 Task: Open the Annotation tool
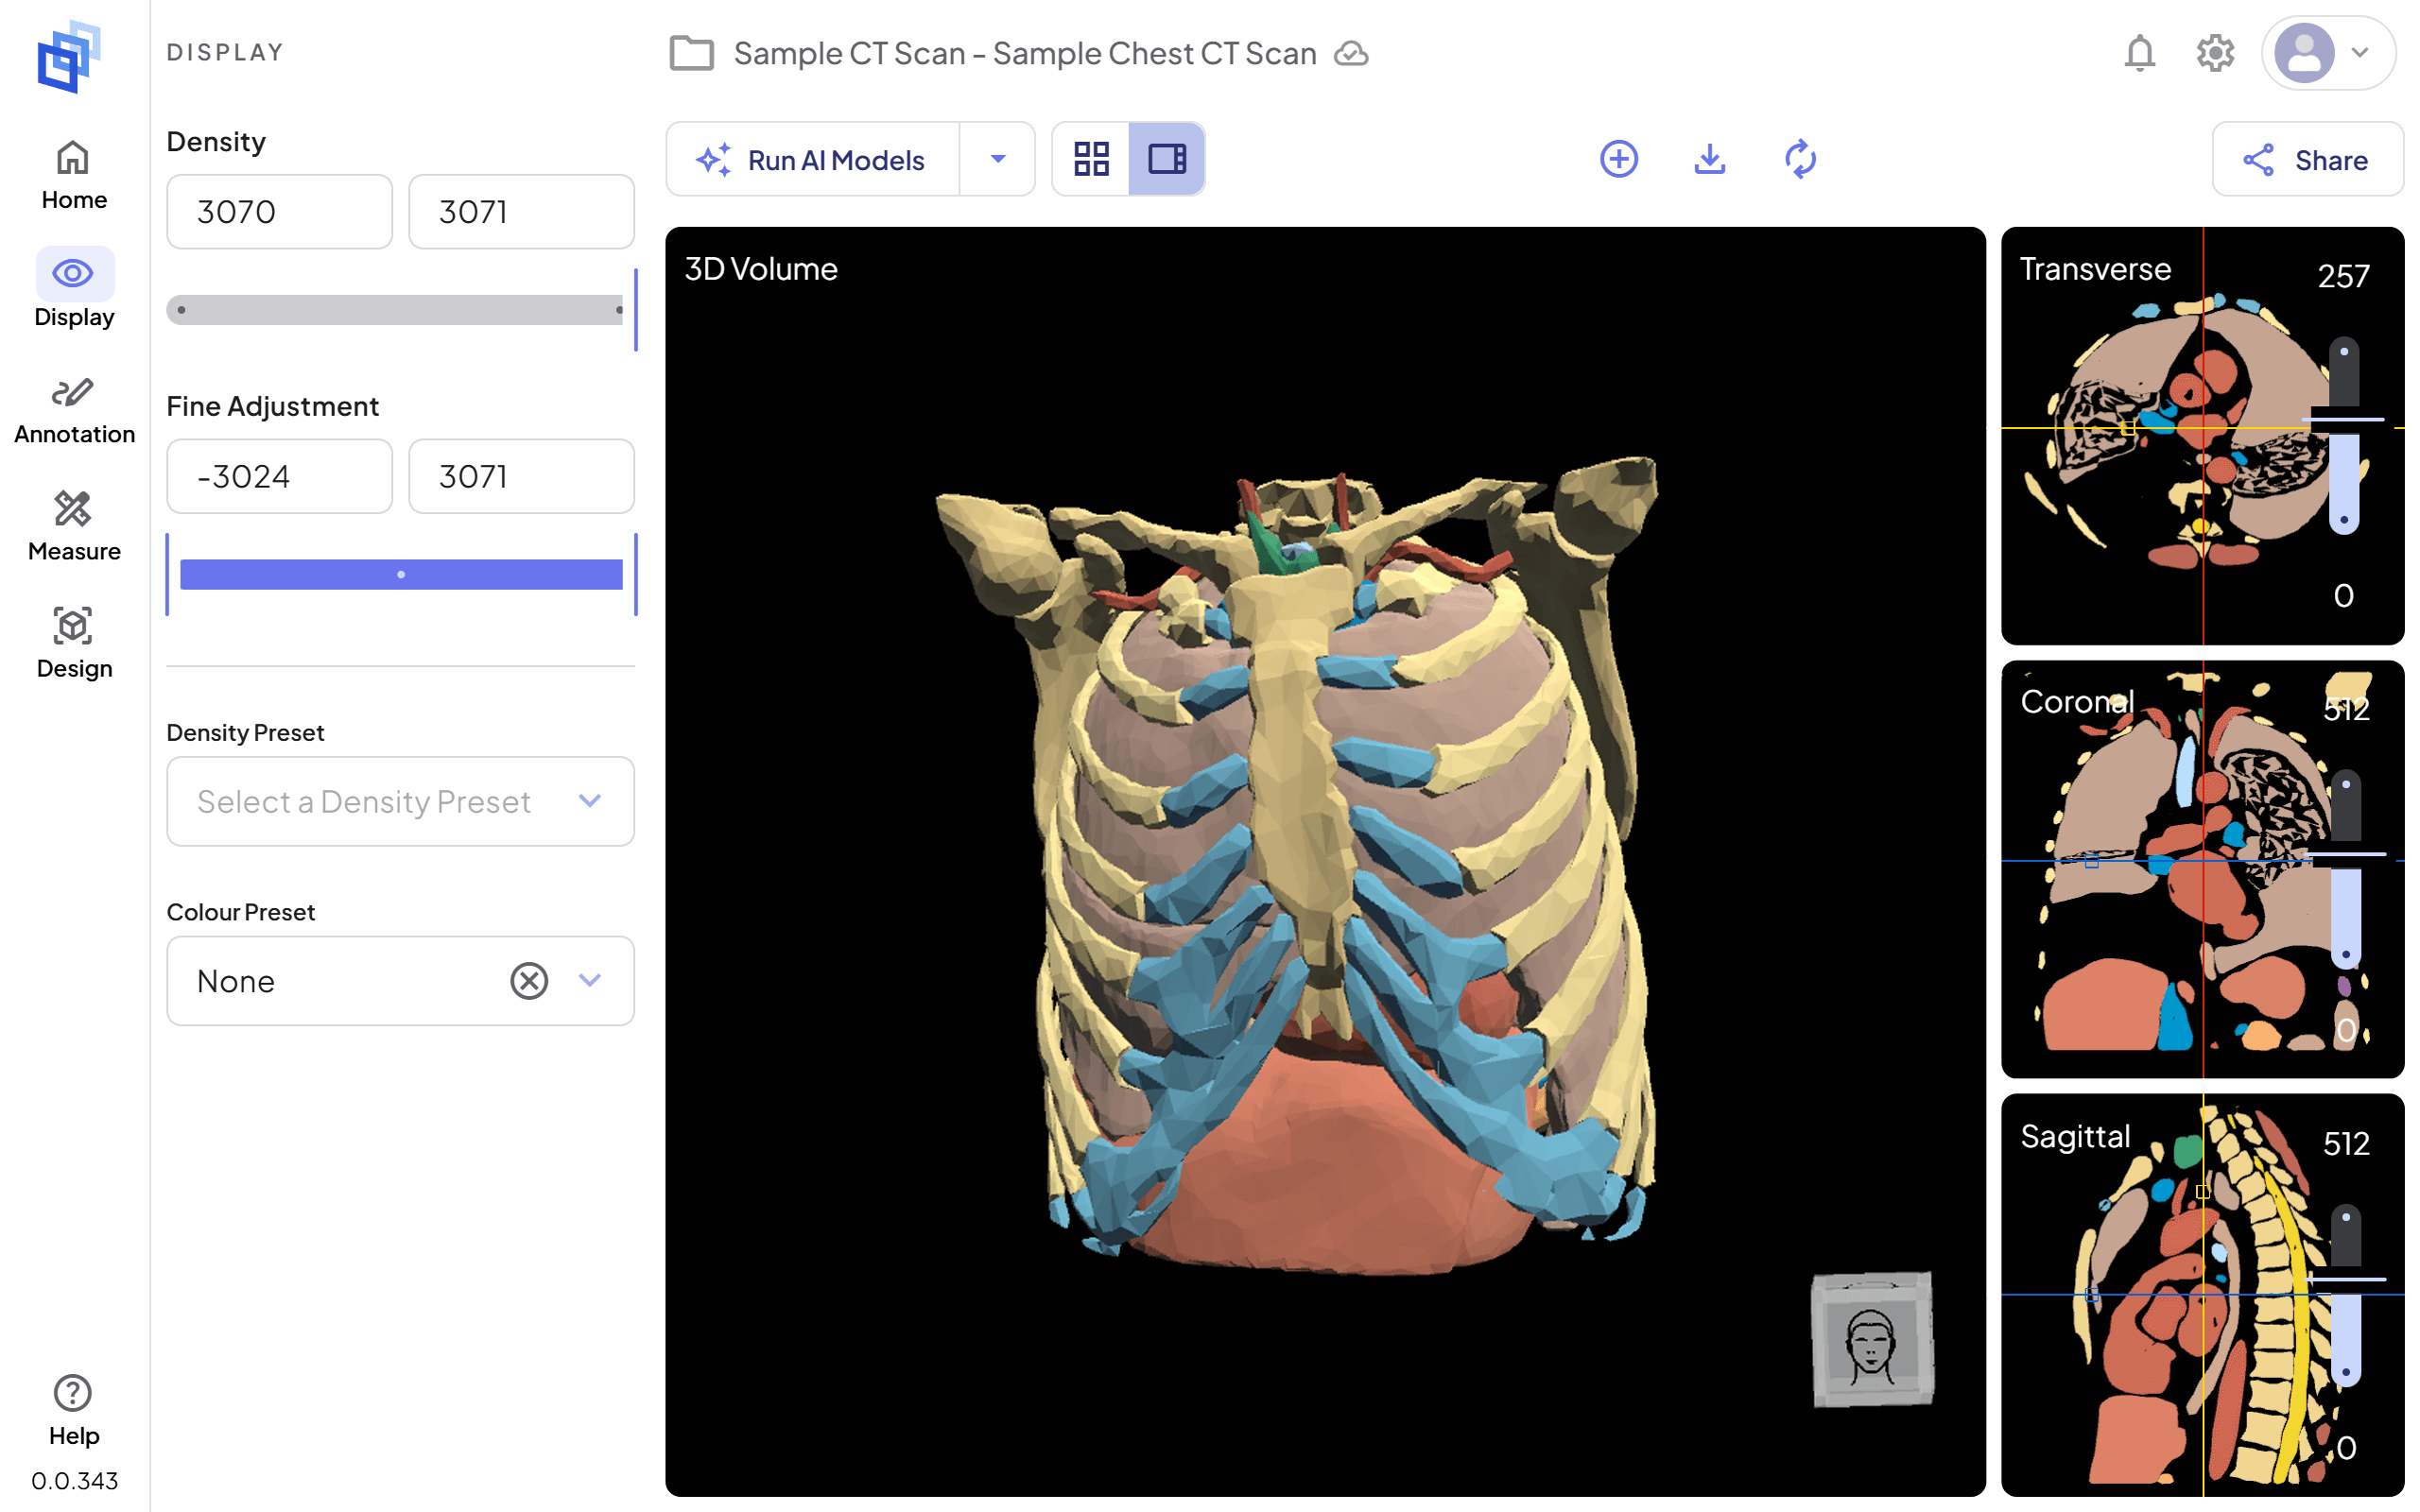pos(74,410)
